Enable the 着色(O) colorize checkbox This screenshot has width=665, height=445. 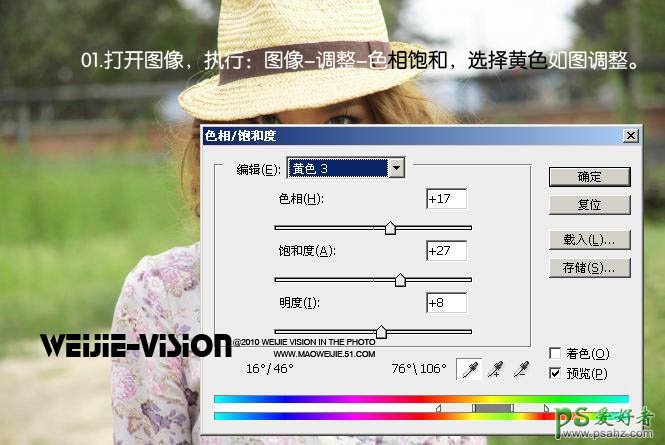(x=555, y=354)
